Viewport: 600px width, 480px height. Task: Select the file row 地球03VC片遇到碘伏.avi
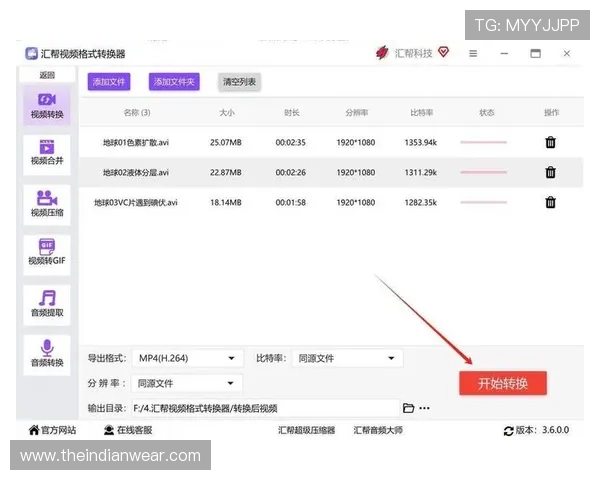pyautogui.click(x=331, y=202)
